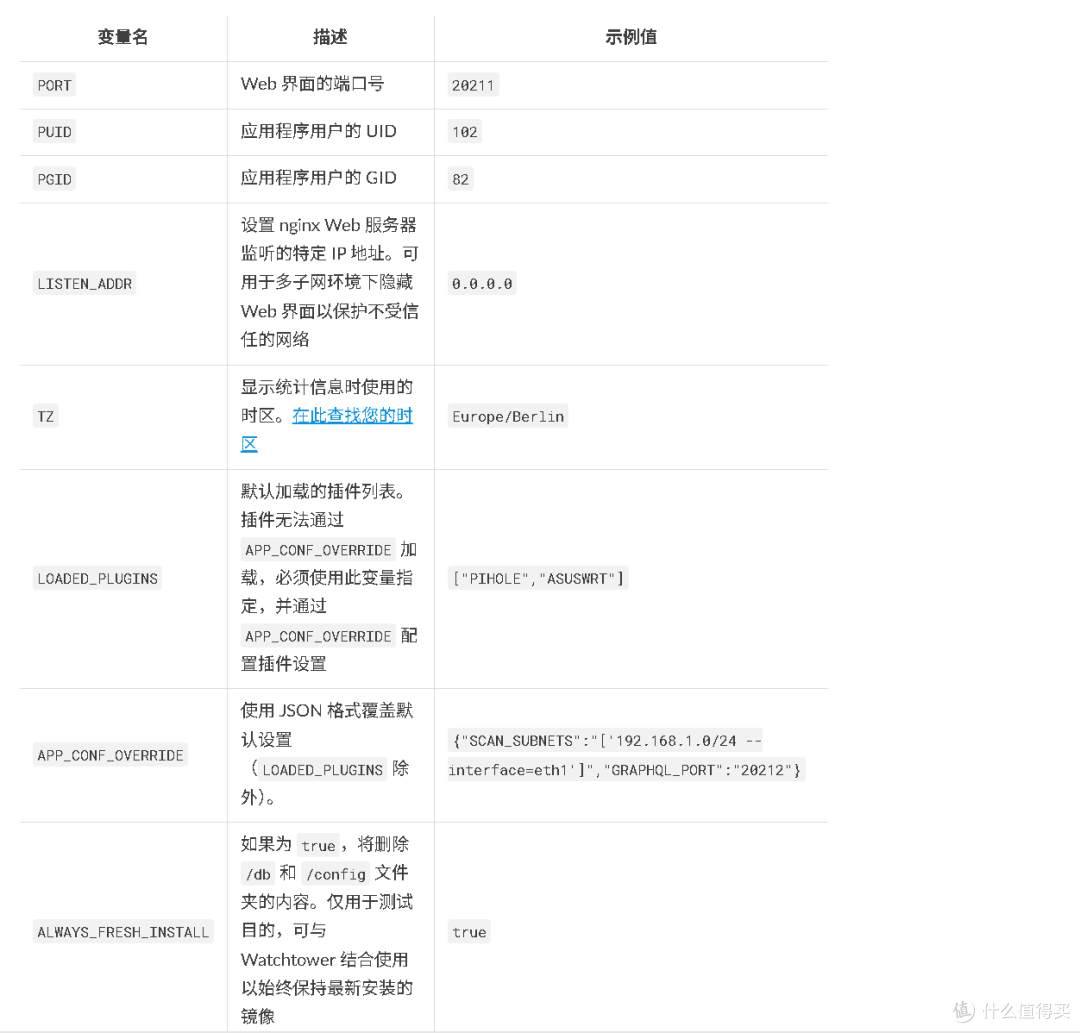This screenshot has width=1080, height=1033.
Task: Click the SCAN_SUBNETS JSON example value
Action: point(625,755)
